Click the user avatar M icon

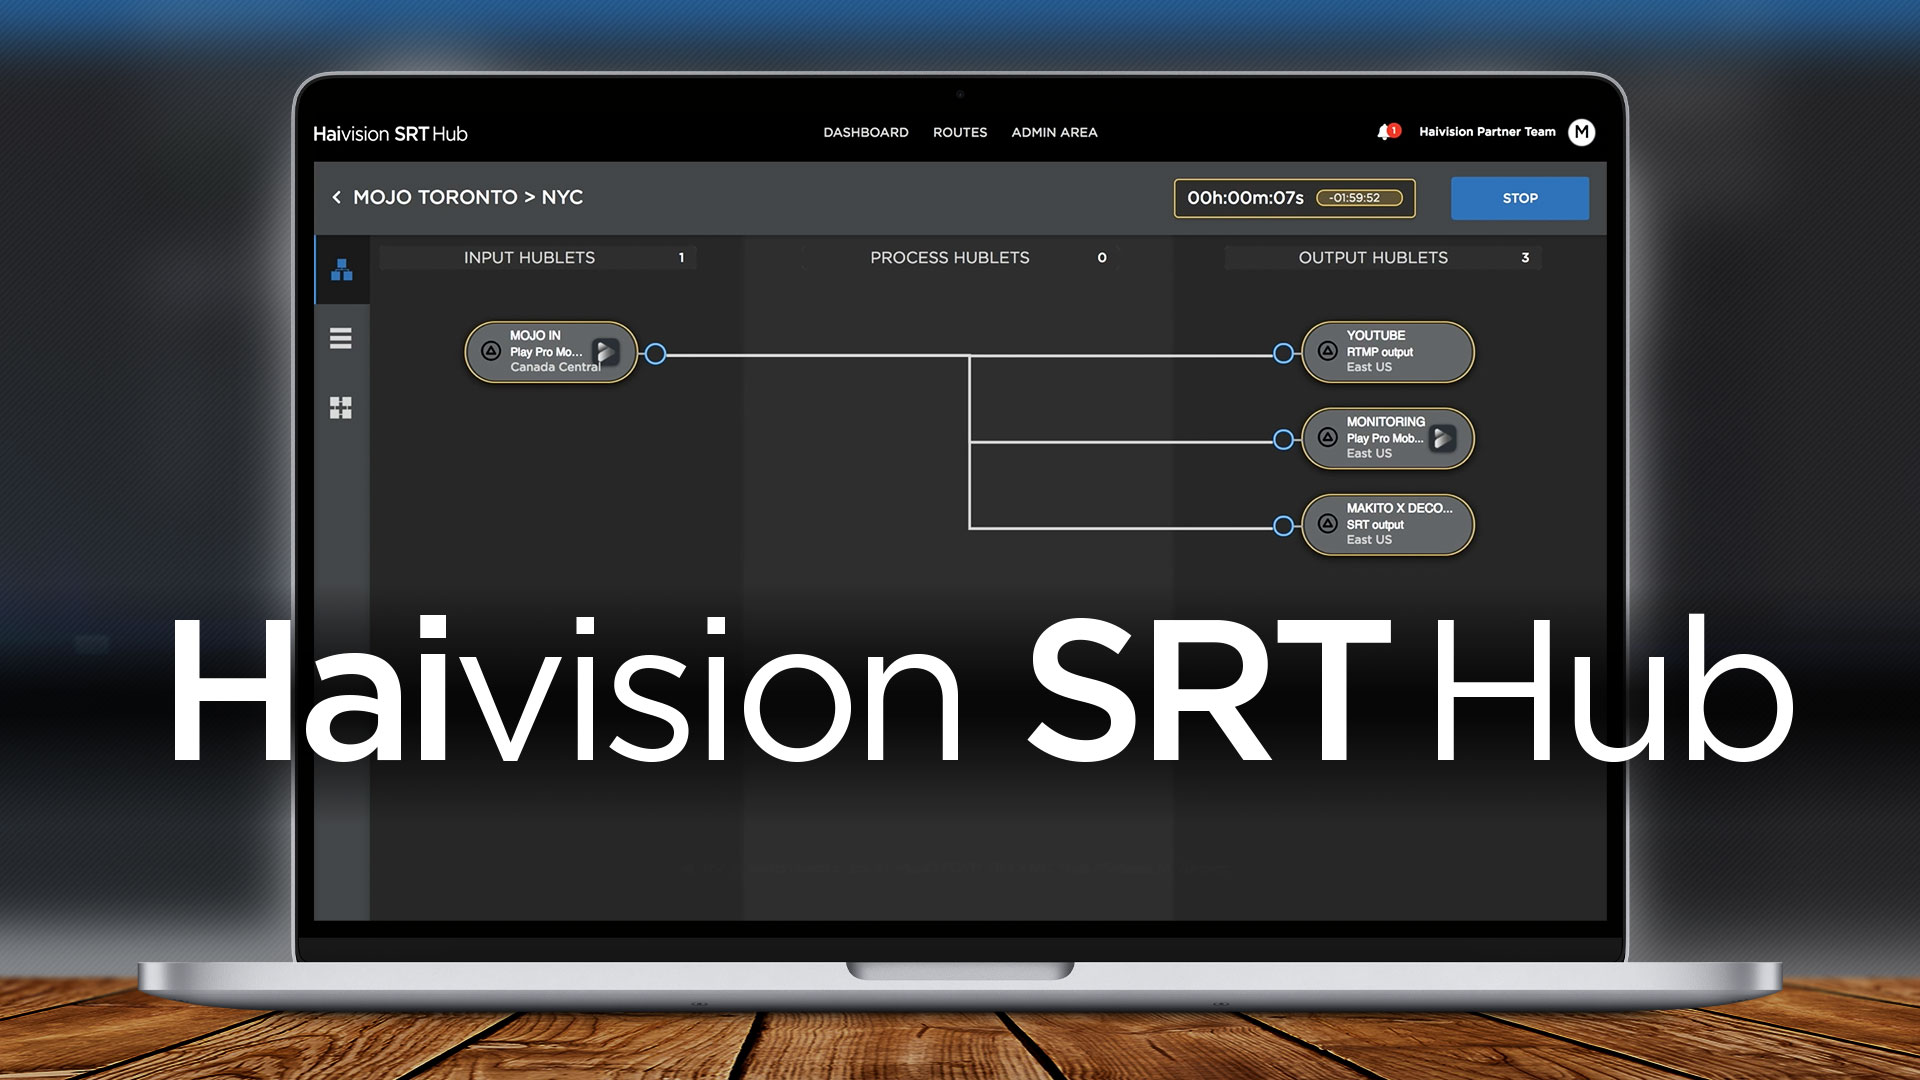(1581, 132)
